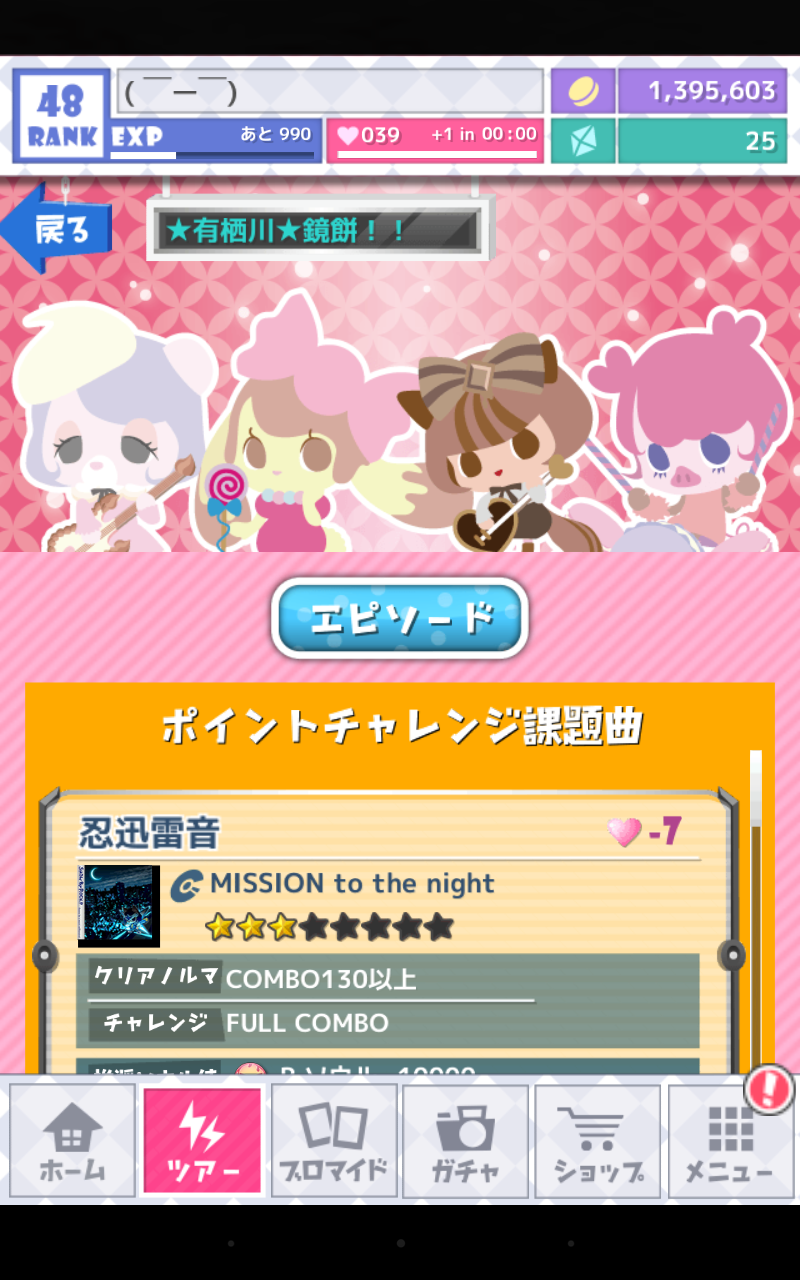The image size is (800, 1280).
Task: Tap the green gem currency icon
Action: [x=583, y=141]
